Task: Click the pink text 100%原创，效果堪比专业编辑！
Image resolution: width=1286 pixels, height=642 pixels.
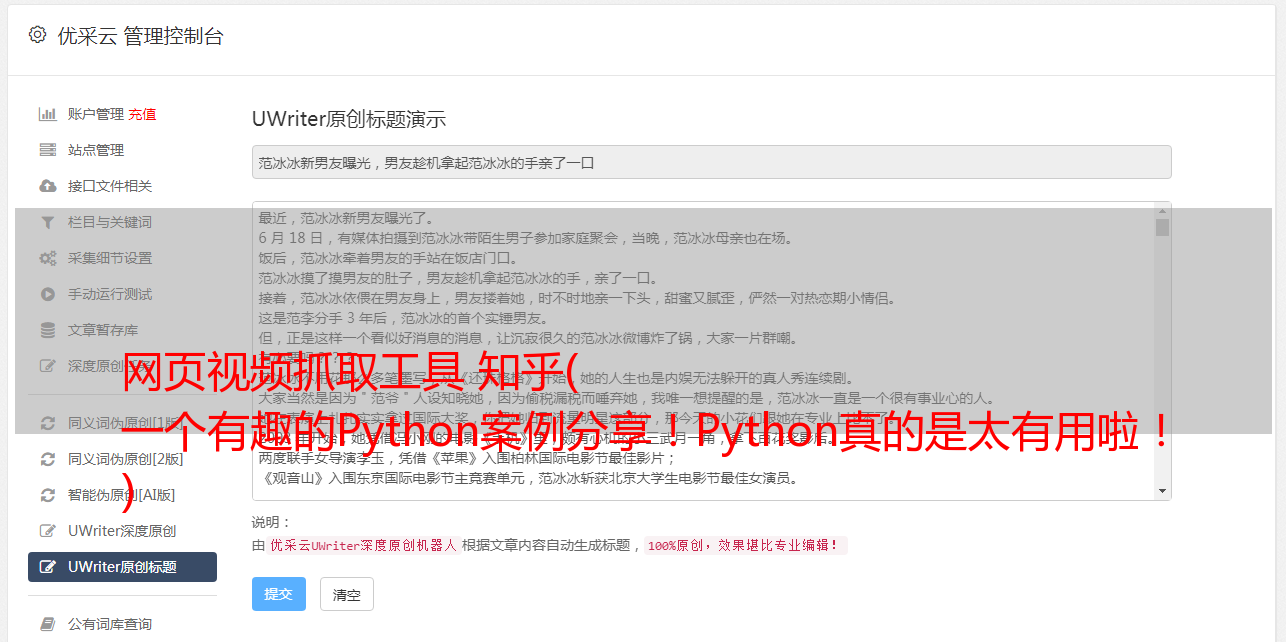Action: (x=746, y=546)
